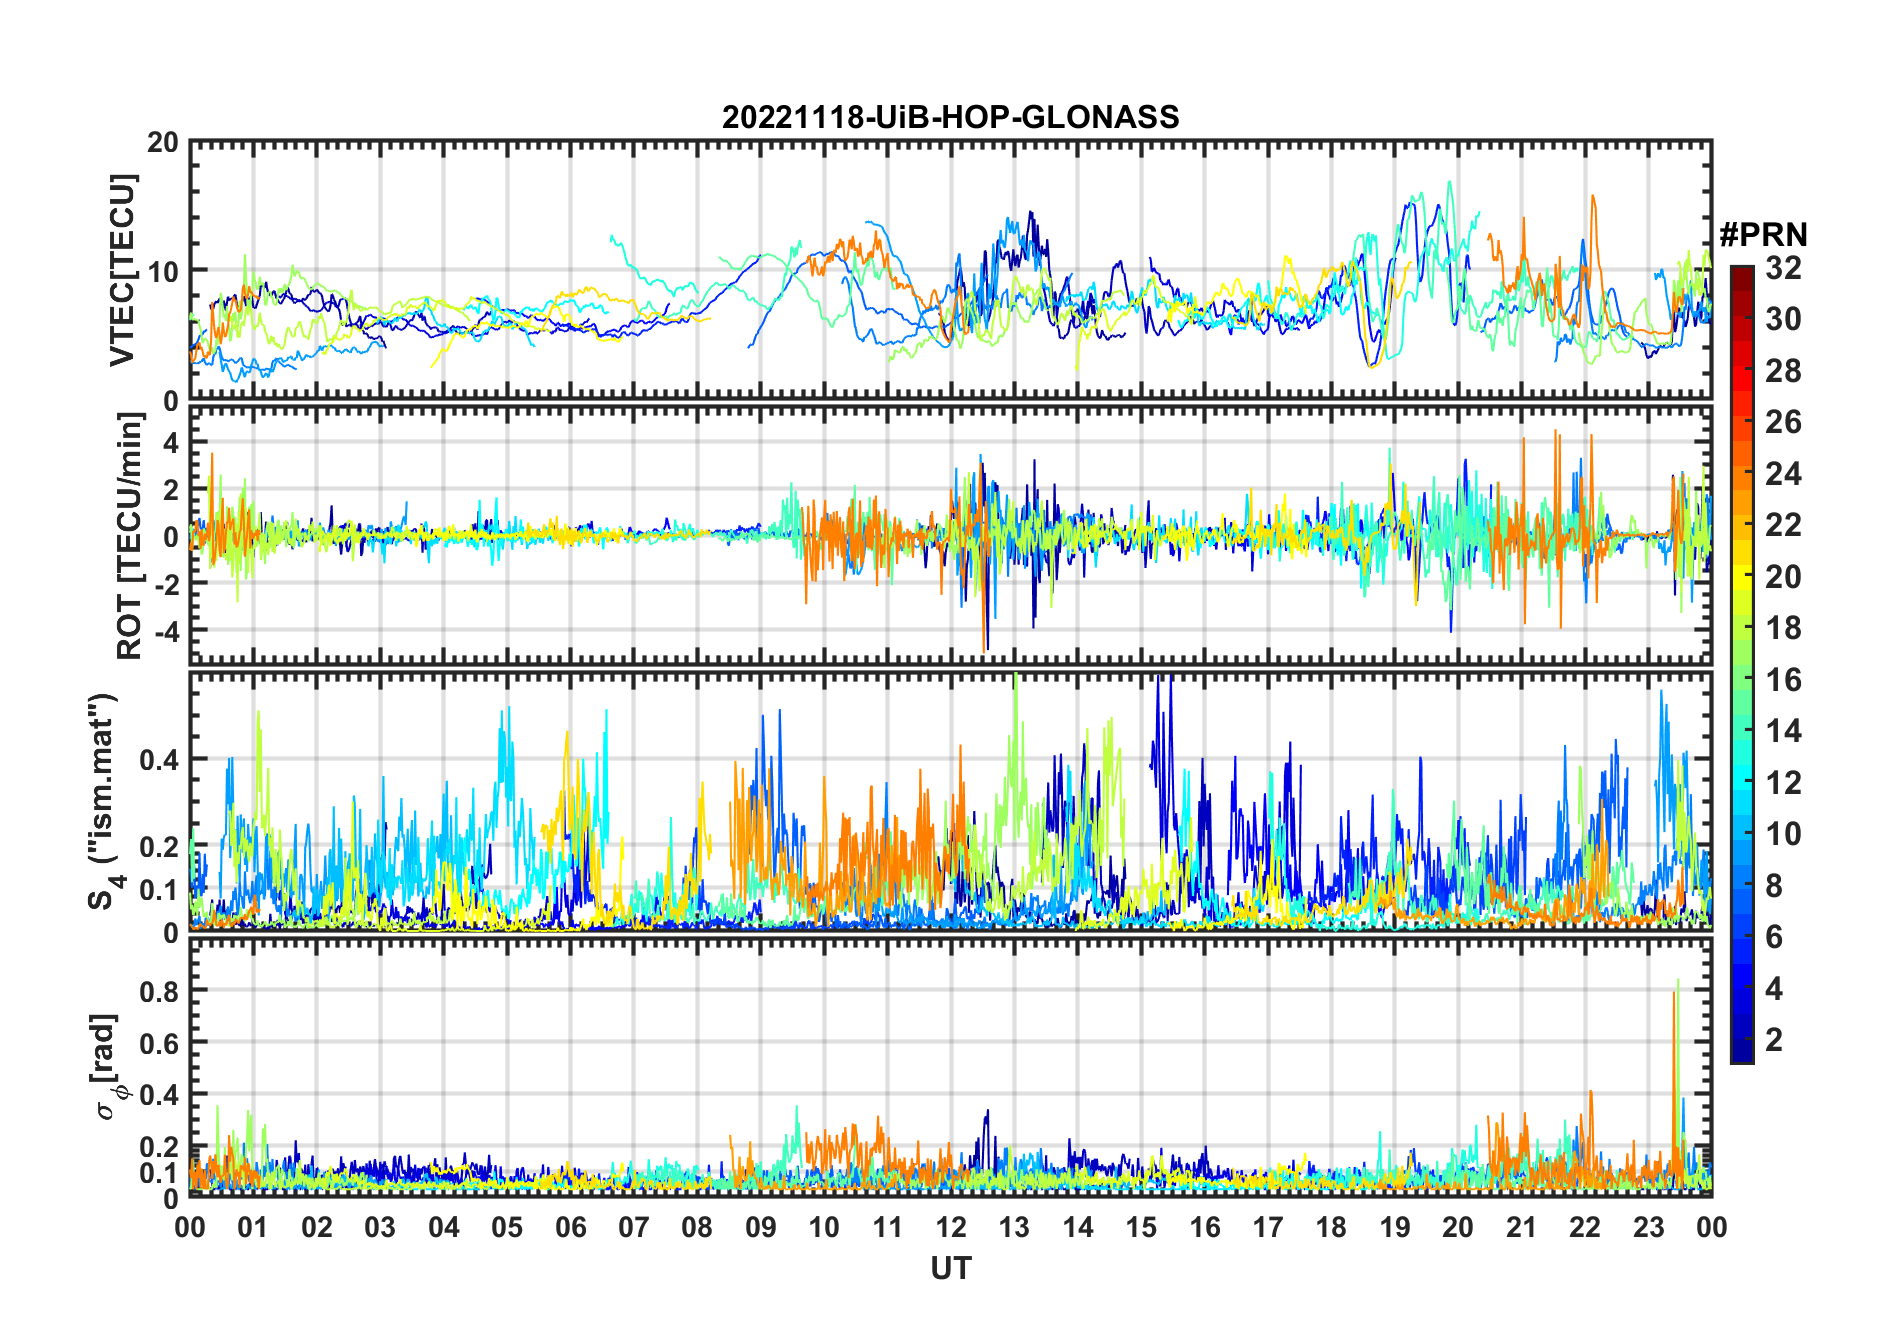
Task: Click the orange PRN 24 region of colorbar
Action: (1741, 474)
